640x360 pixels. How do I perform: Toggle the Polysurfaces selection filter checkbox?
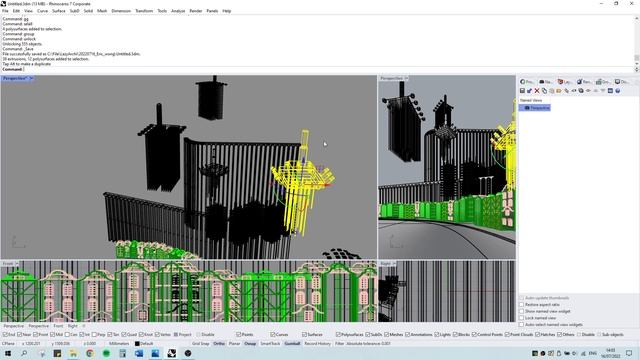pyautogui.click(x=338, y=335)
